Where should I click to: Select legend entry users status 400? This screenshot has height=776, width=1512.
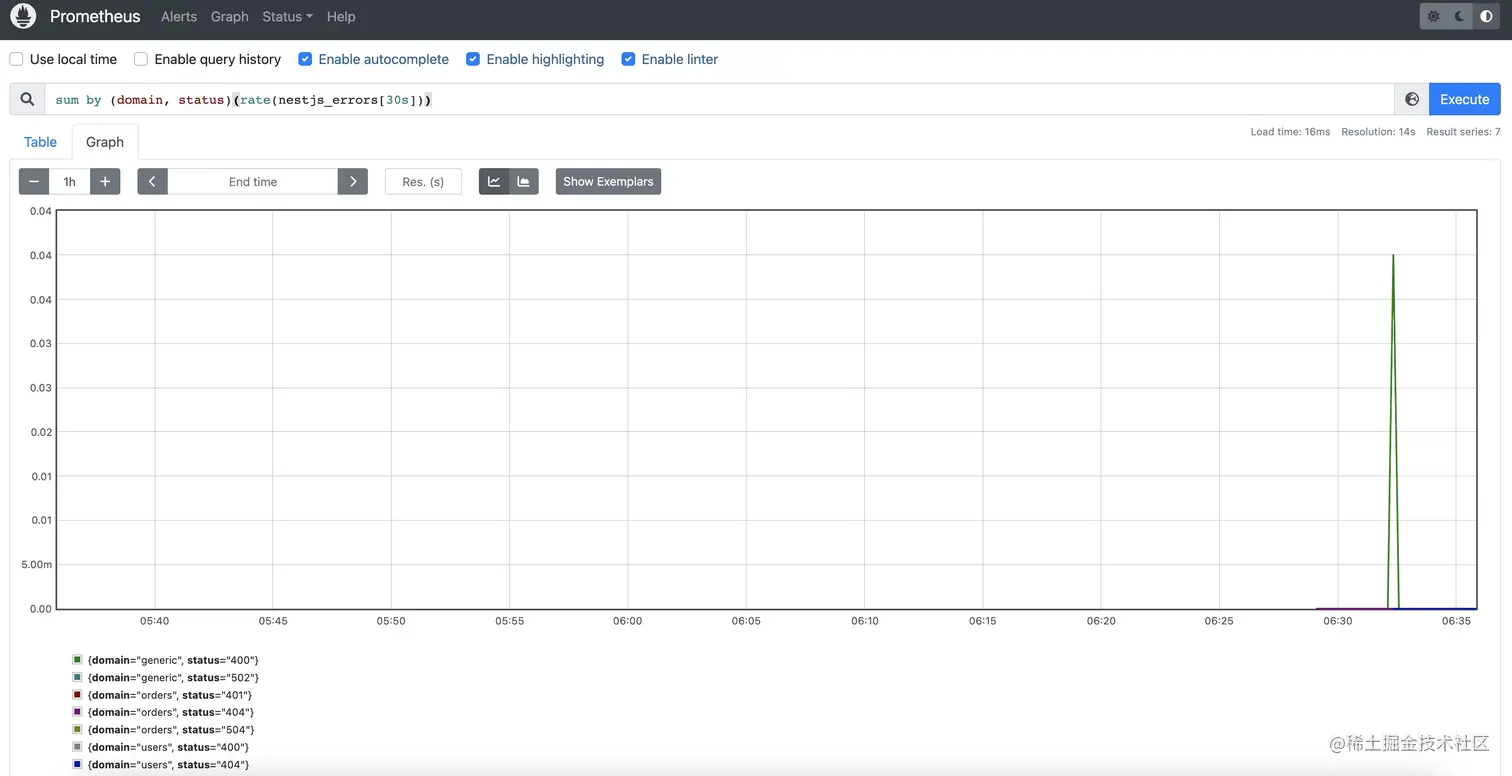[168, 747]
